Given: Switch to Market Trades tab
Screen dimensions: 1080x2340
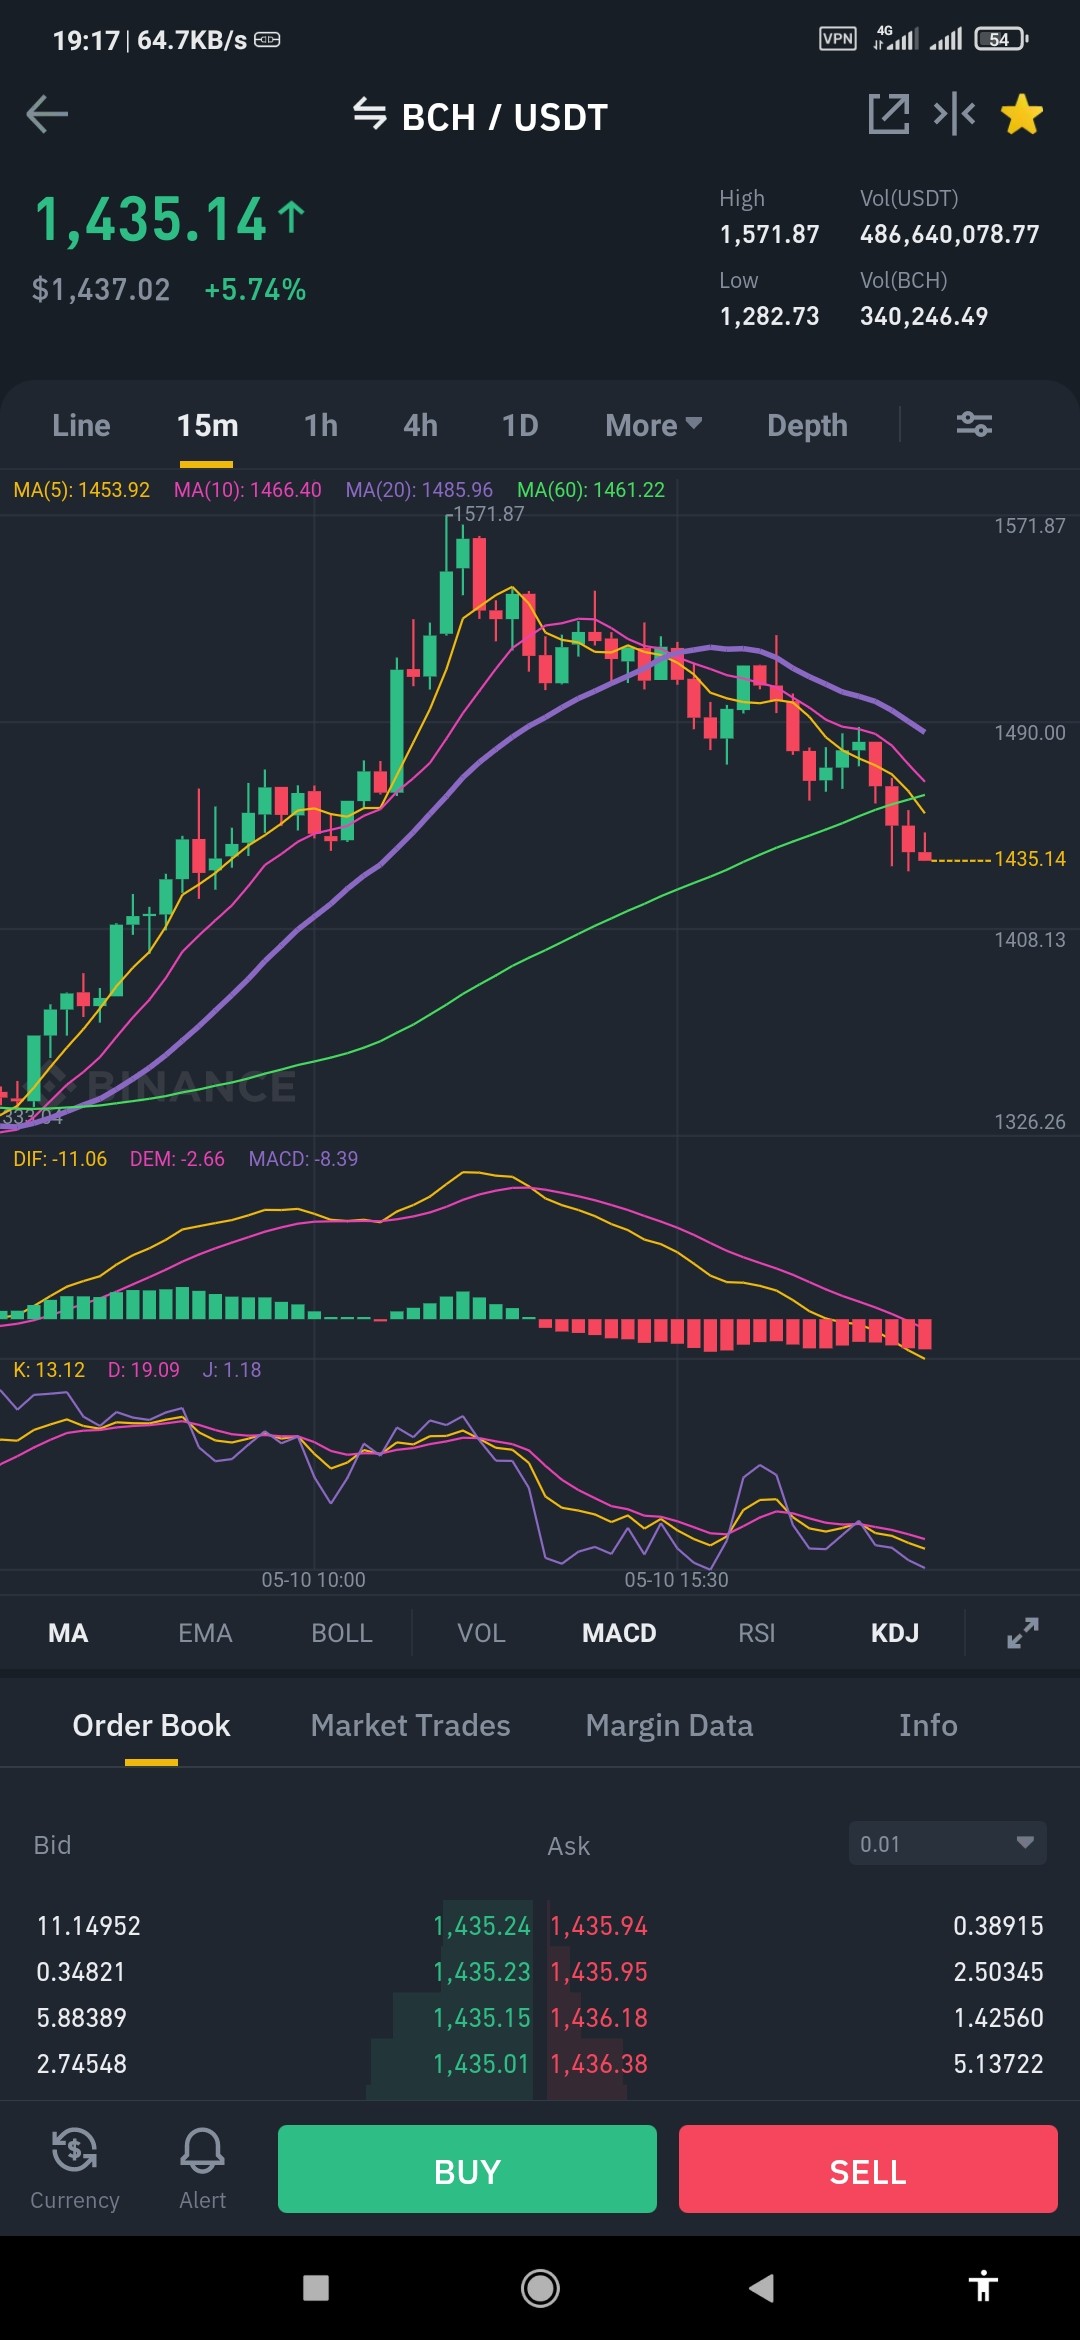Looking at the screenshot, I should click(410, 1725).
